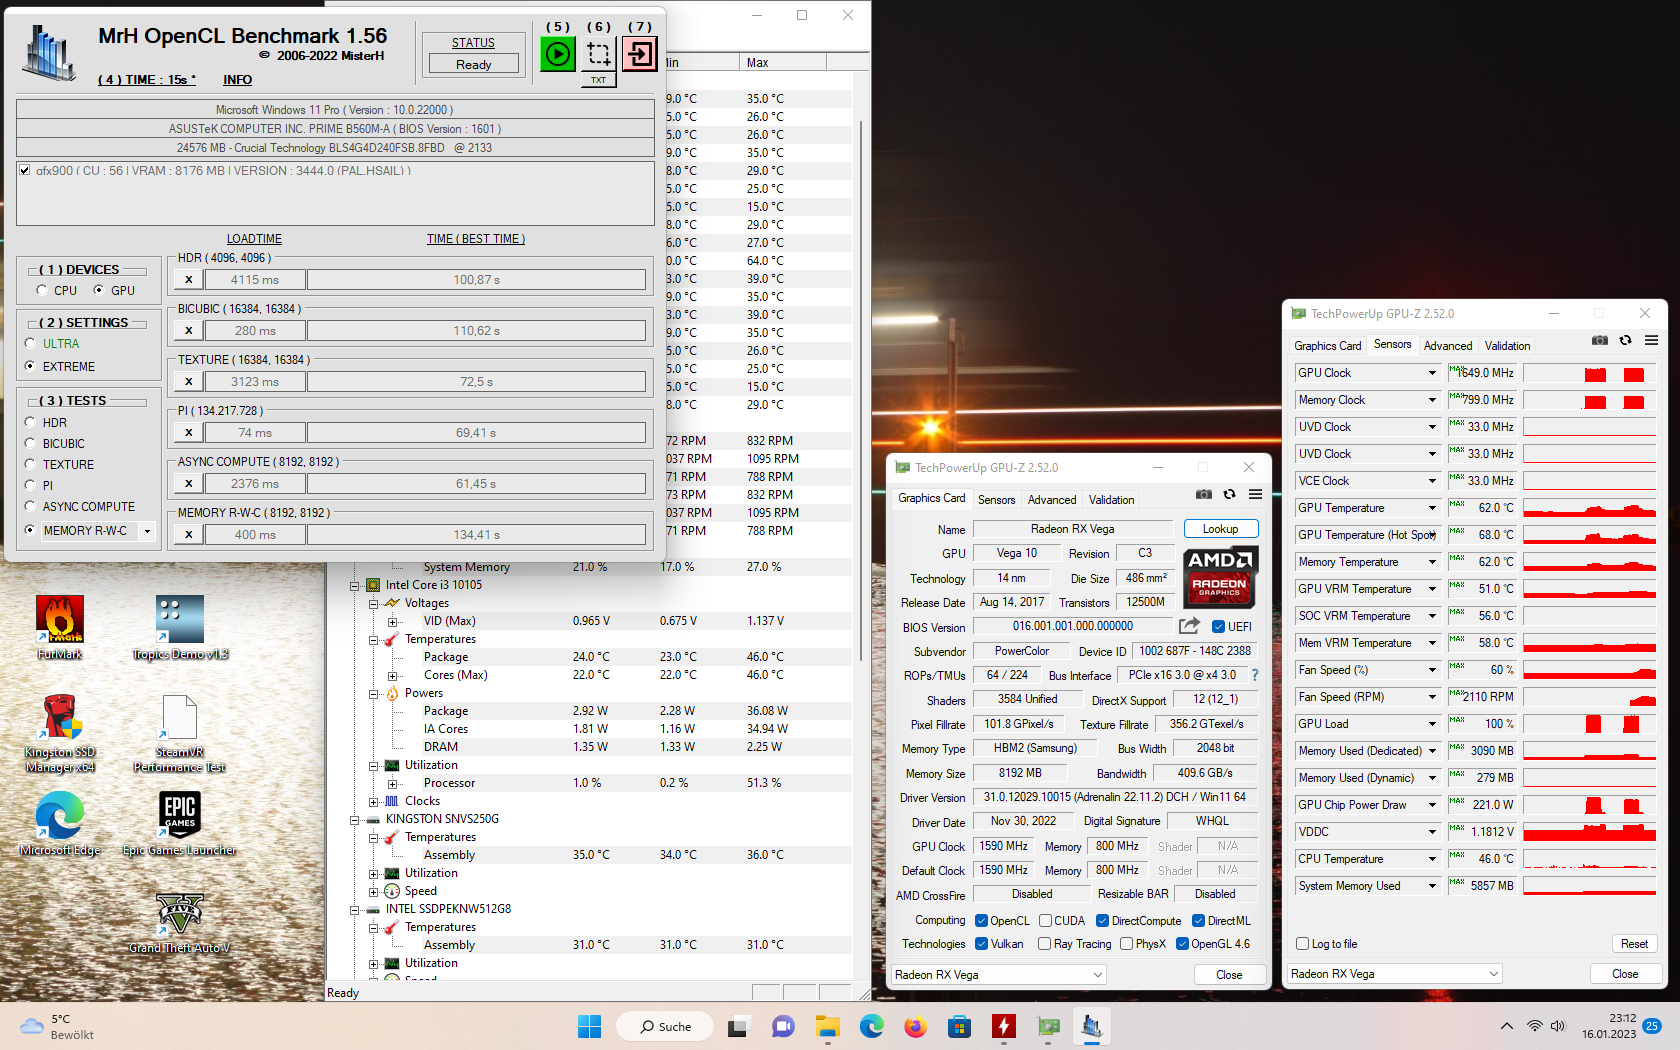Open the Epic Games Launcher desktop shortcut
Screen dimensions: 1680x1050
[x=180, y=824]
